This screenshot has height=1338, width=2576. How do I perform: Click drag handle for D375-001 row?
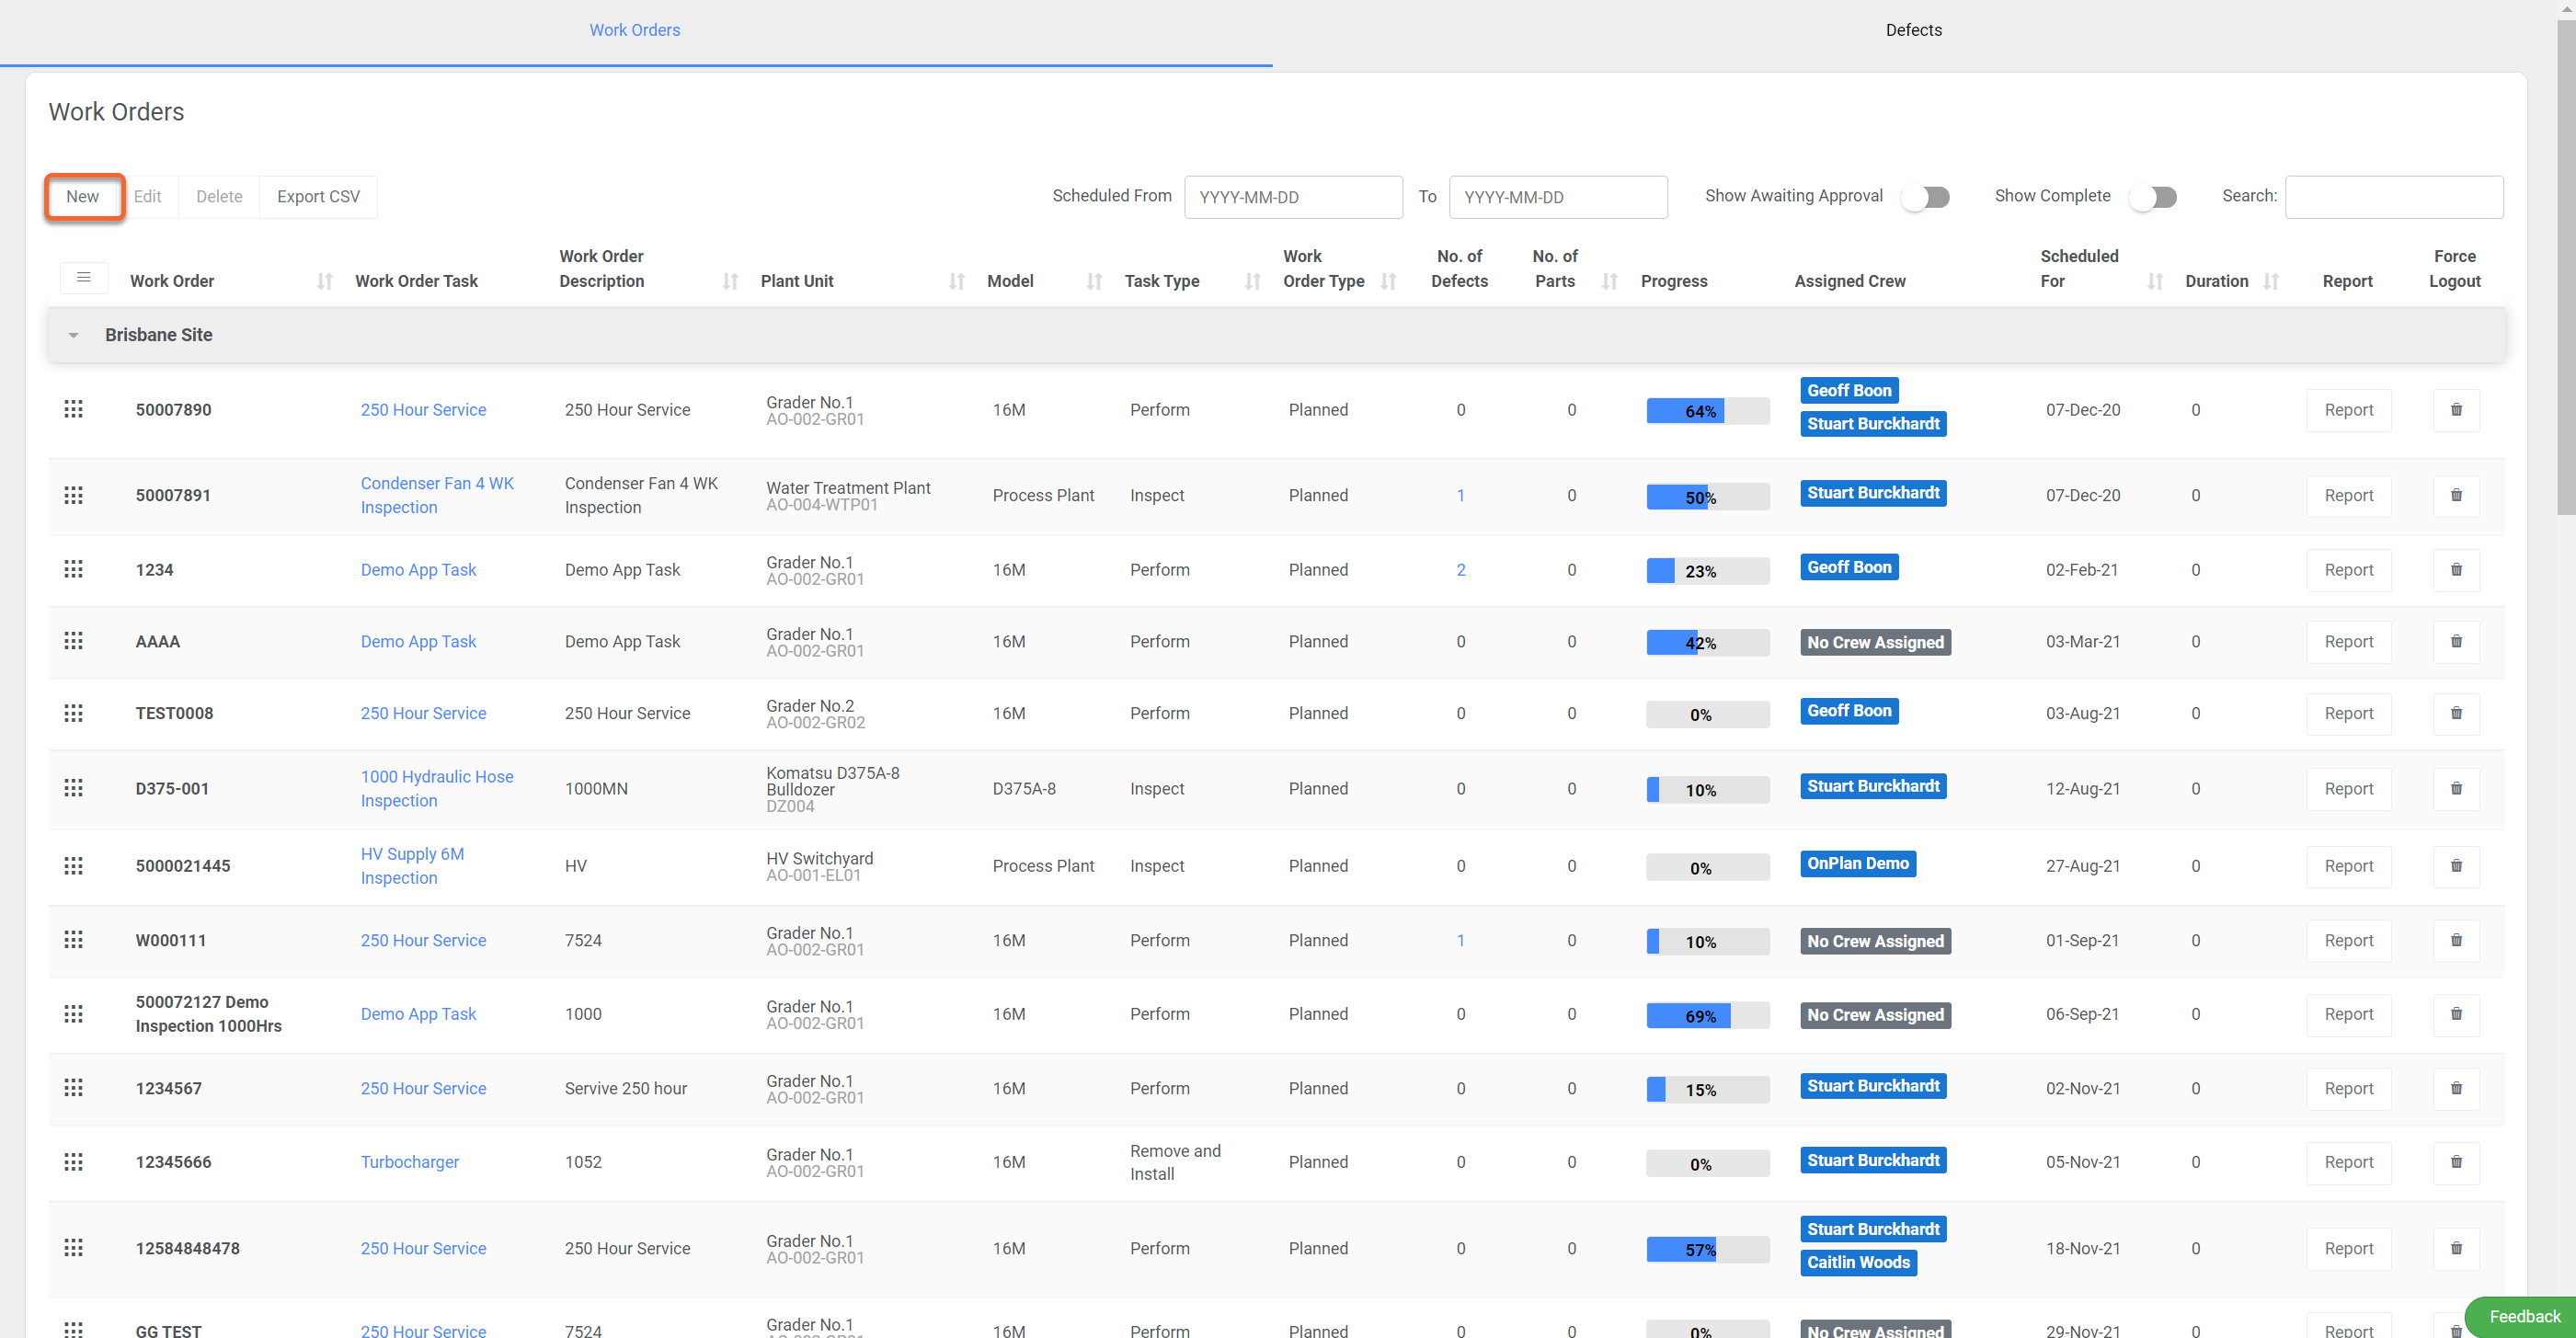[x=73, y=788]
